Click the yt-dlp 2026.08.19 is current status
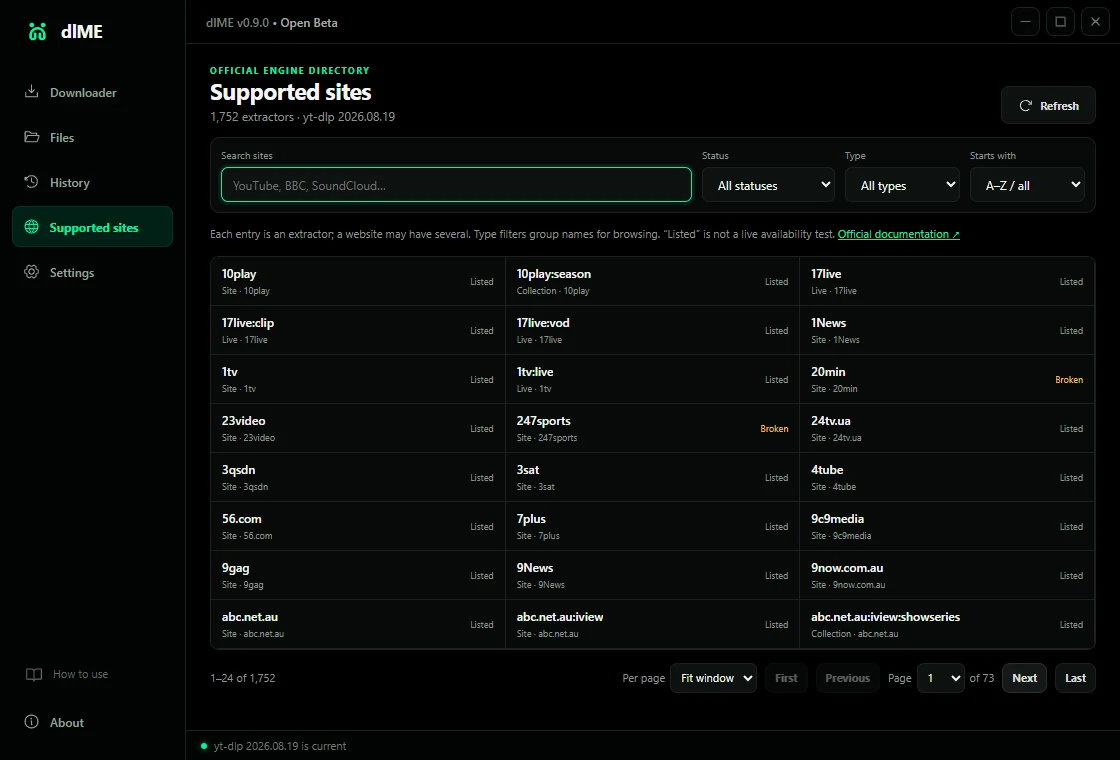 point(280,746)
